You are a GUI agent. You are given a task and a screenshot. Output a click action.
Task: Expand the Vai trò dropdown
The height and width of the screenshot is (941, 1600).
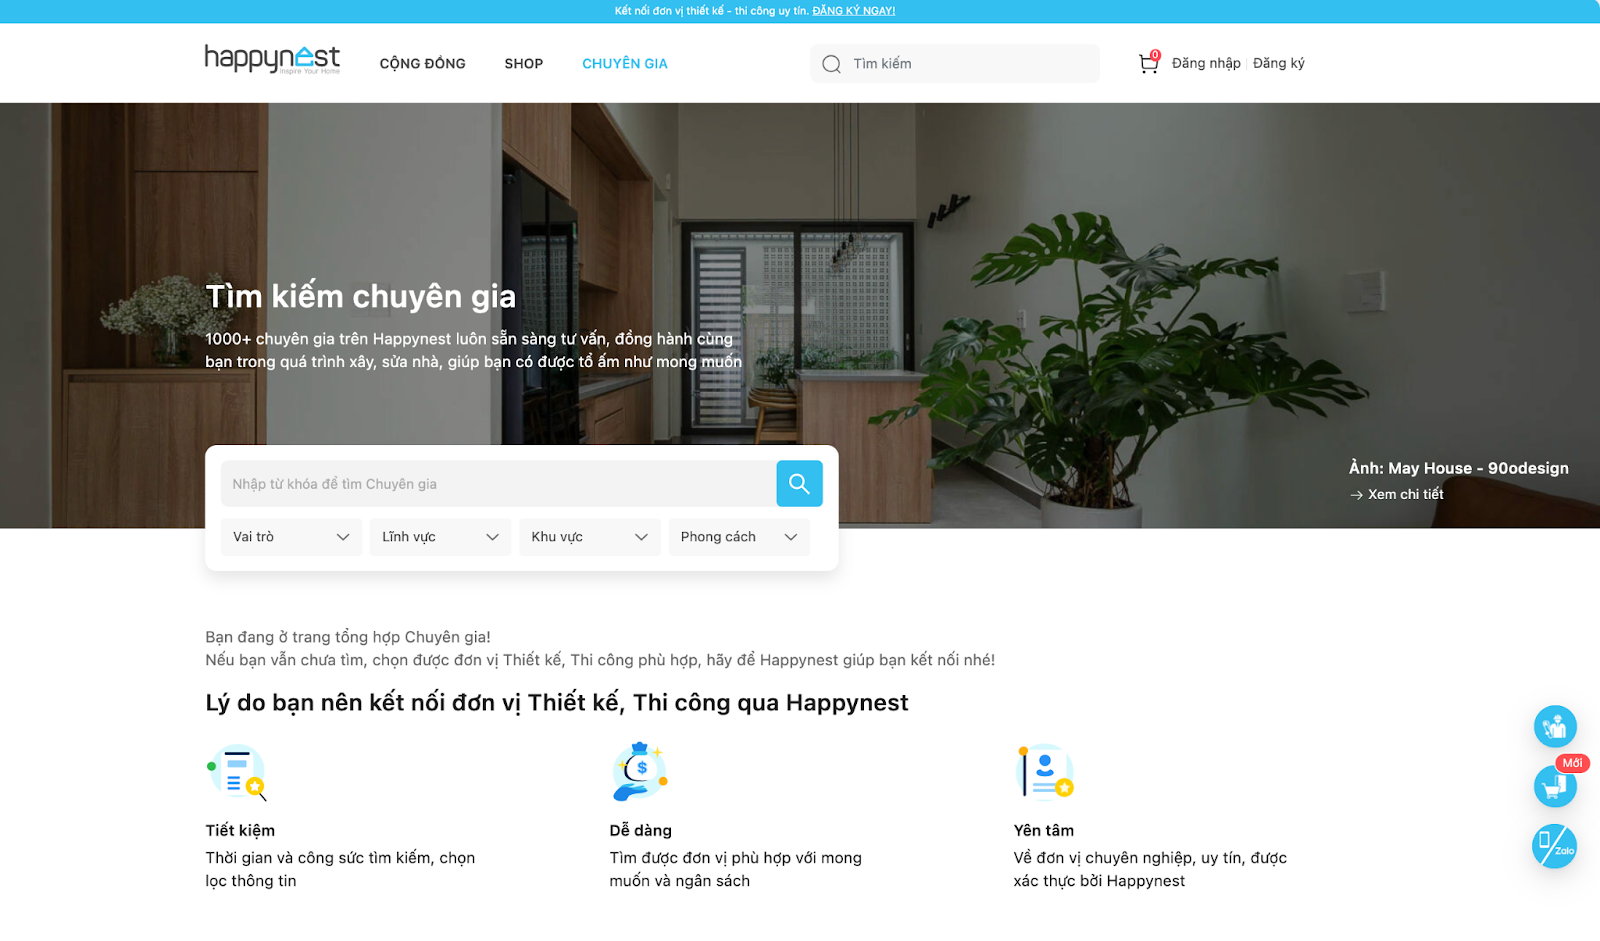[x=291, y=537]
